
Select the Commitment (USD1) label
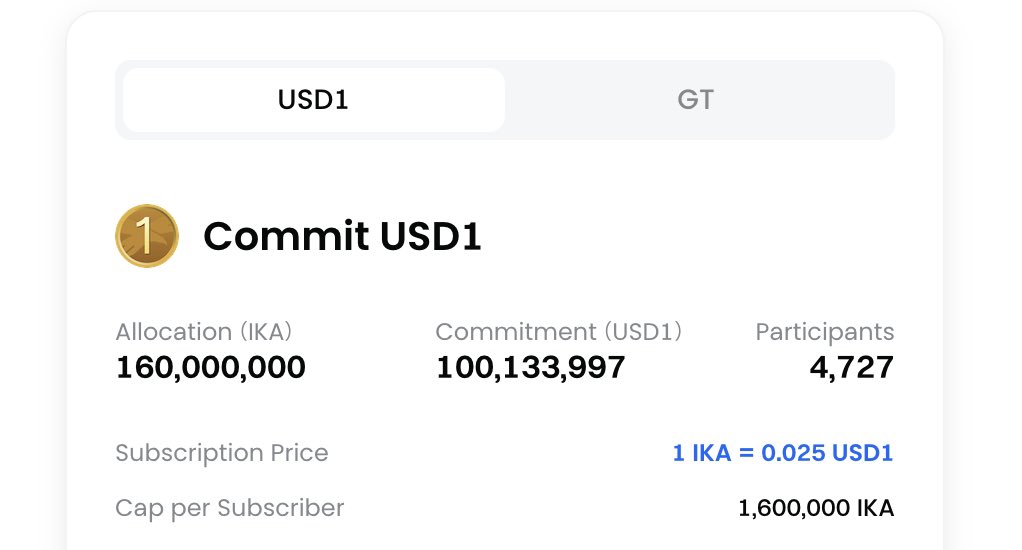pyautogui.click(x=559, y=332)
